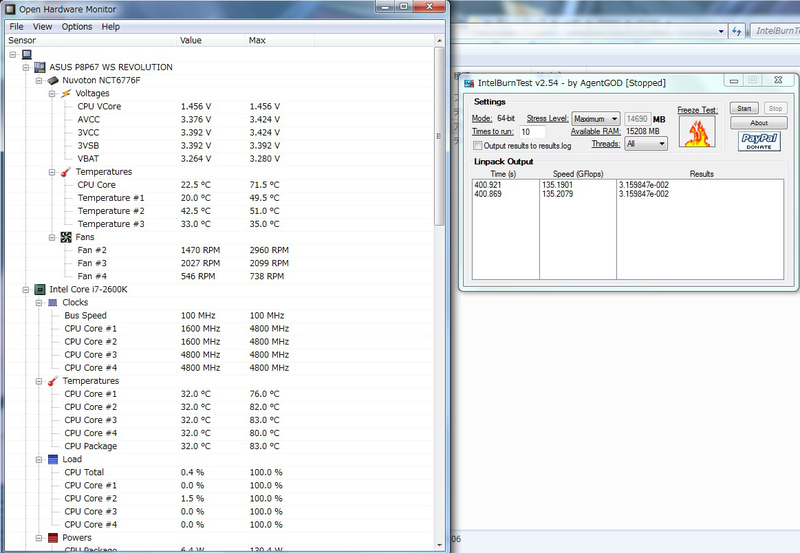This screenshot has width=800, height=553.
Task: Click the Sensor column header
Action: point(91,40)
